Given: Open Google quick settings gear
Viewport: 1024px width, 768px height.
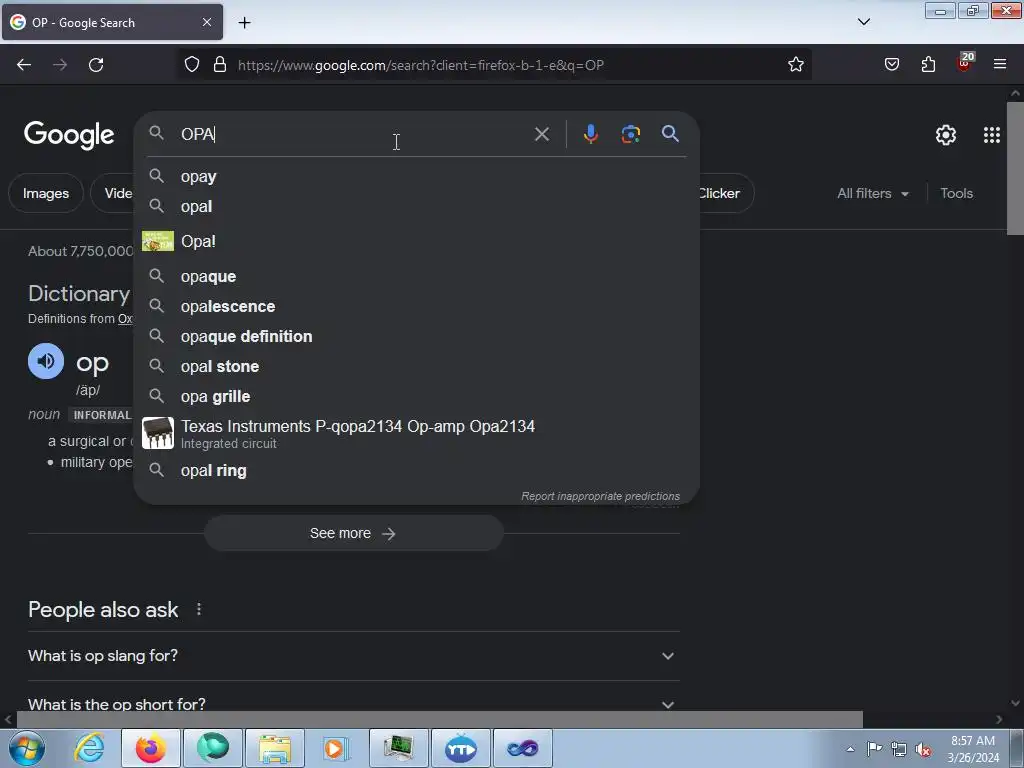Looking at the screenshot, I should point(946,135).
